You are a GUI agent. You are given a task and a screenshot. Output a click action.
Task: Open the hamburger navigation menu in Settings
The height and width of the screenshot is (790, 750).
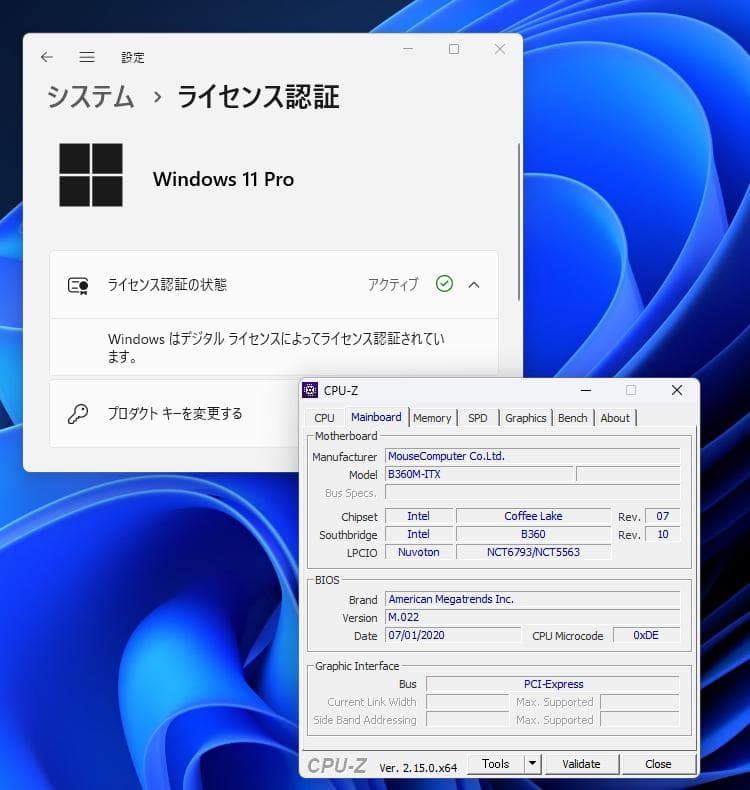tap(87, 57)
